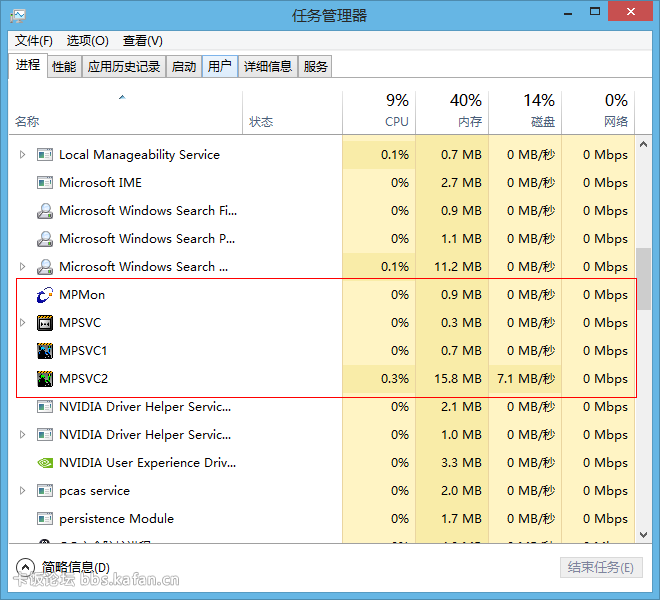Image resolution: width=660 pixels, height=600 pixels.
Task: Expand the Local Manageability Service row
Action: 23,155
